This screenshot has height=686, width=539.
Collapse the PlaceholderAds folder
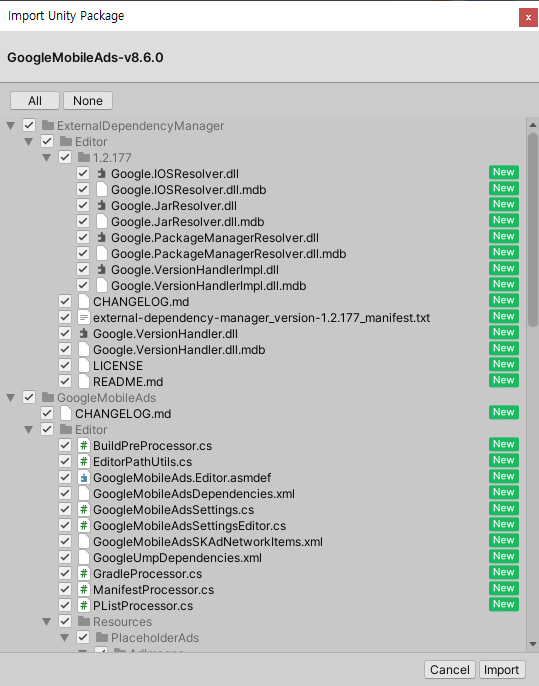click(x=65, y=638)
